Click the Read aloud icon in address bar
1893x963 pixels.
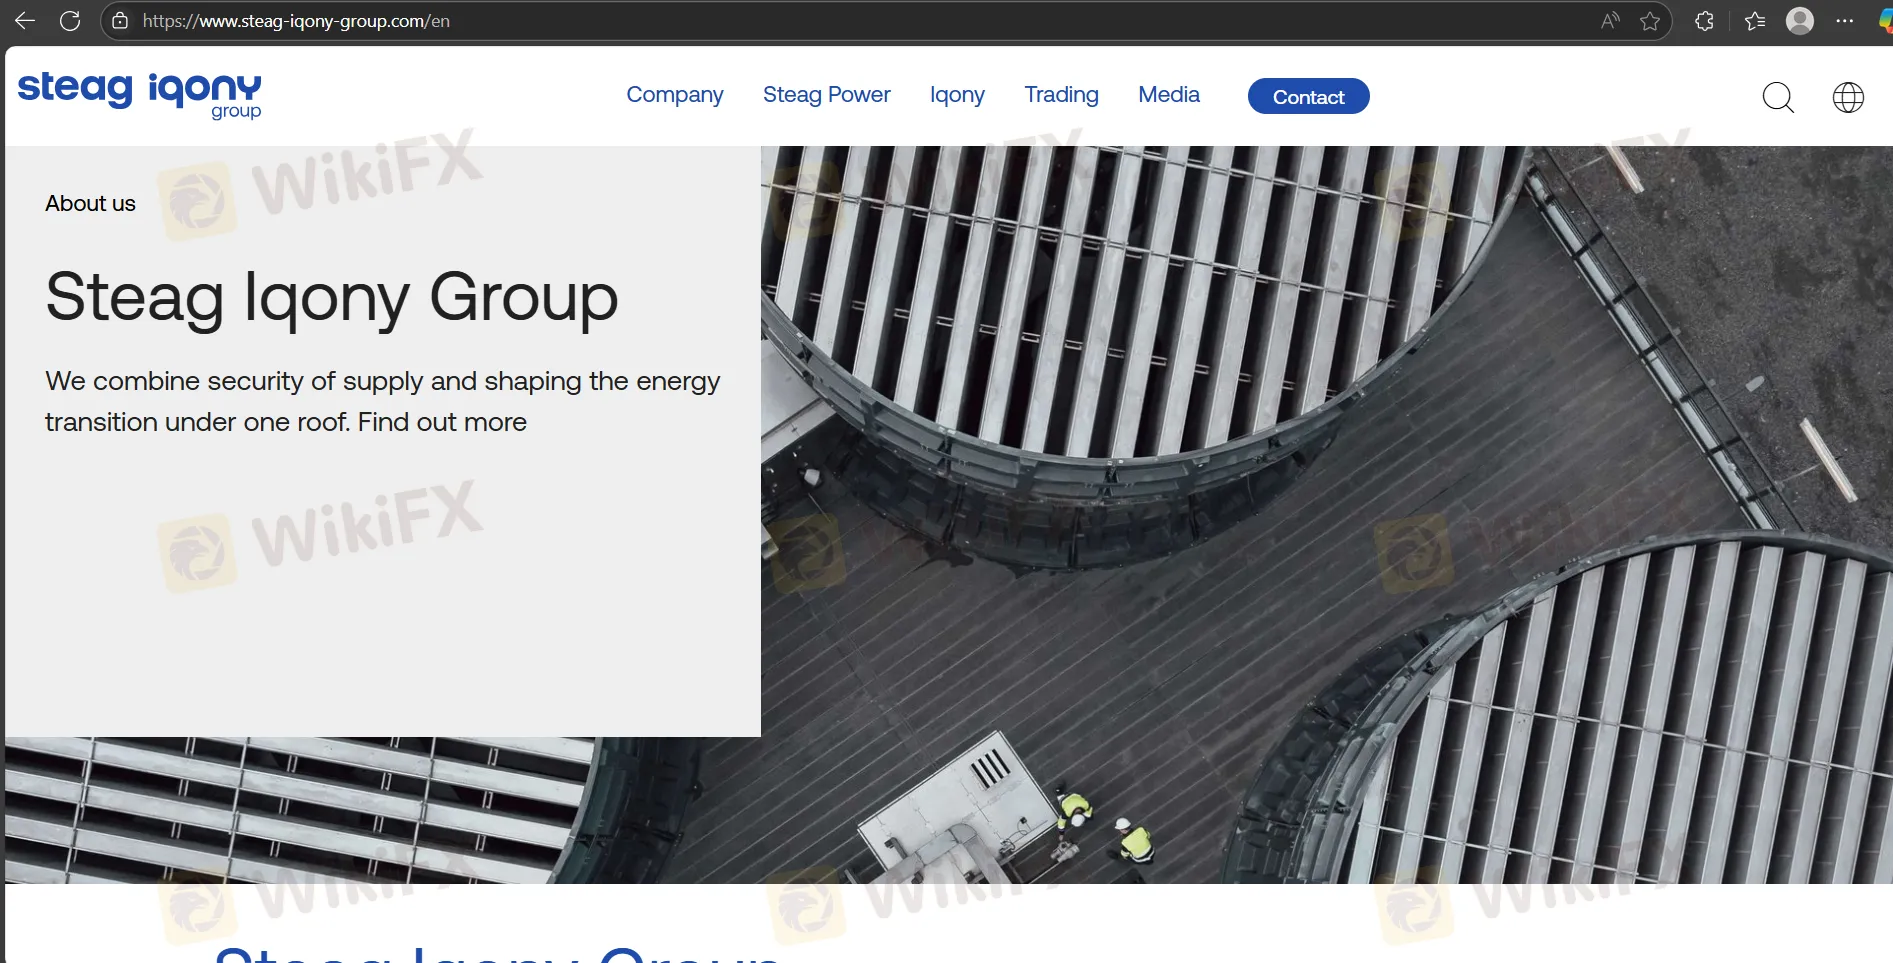pos(1610,21)
